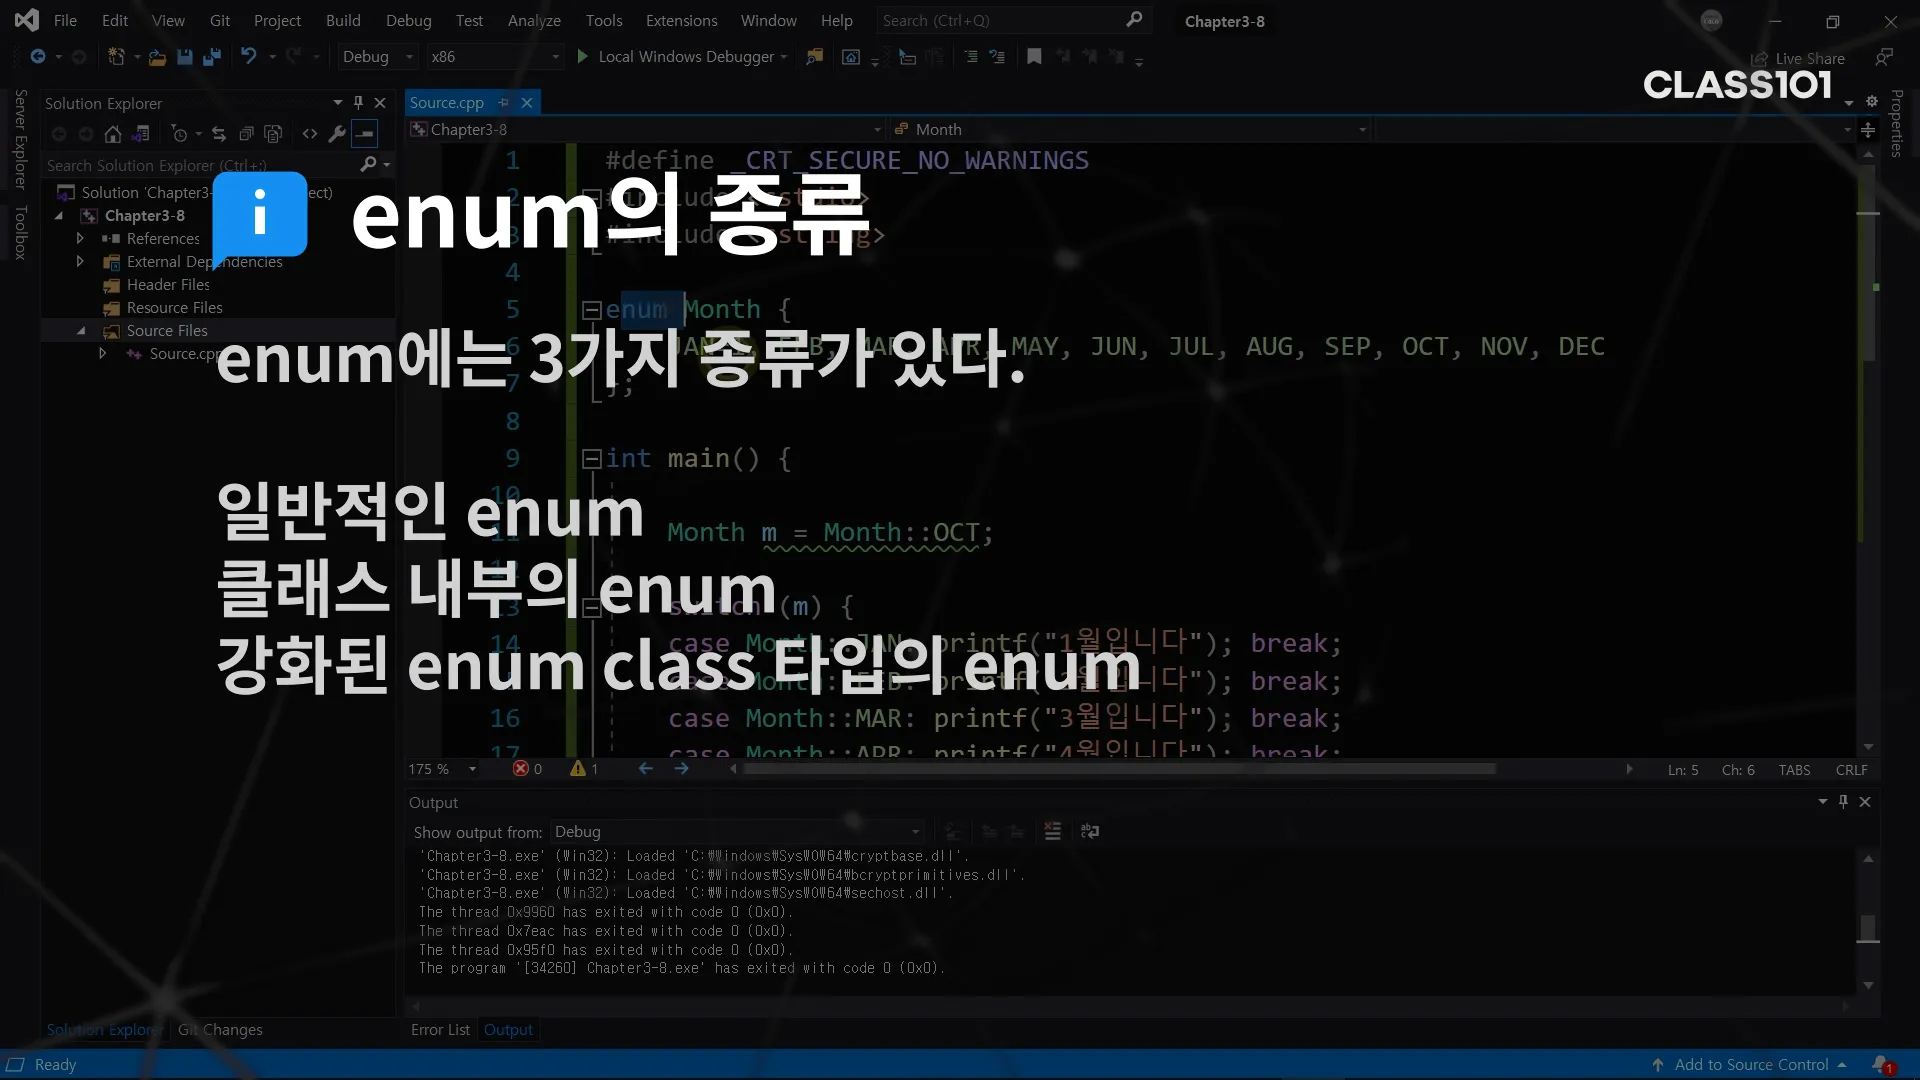Screen dimensions: 1920x1080
Task: Click the Undo toolbar icon
Action: [x=249, y=57]
